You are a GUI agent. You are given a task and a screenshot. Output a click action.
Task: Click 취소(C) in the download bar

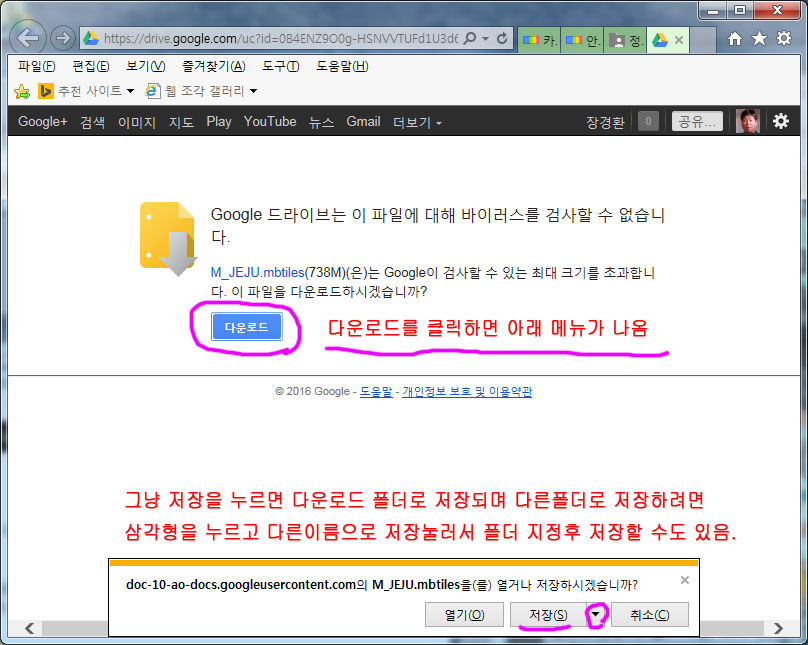click(650, 615)
